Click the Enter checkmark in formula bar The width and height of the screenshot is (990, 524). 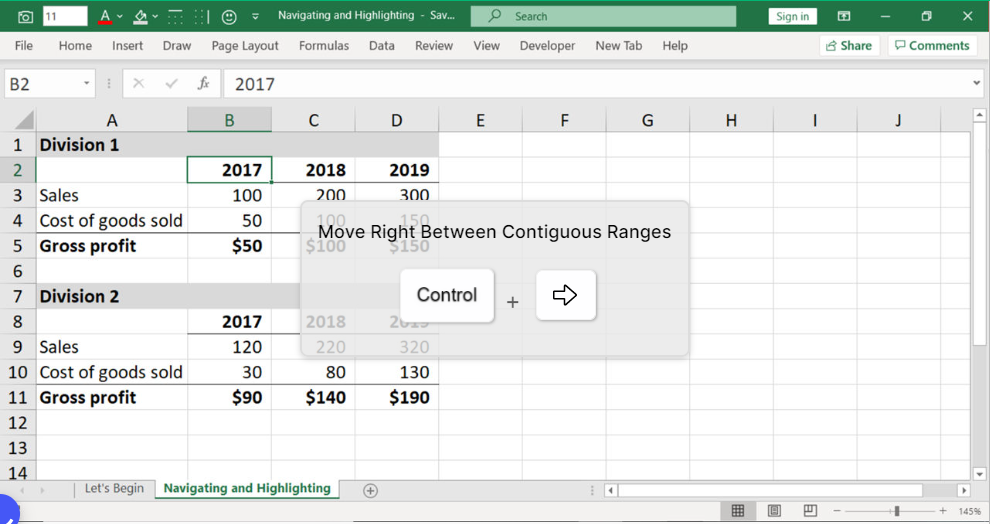(171, 83)
